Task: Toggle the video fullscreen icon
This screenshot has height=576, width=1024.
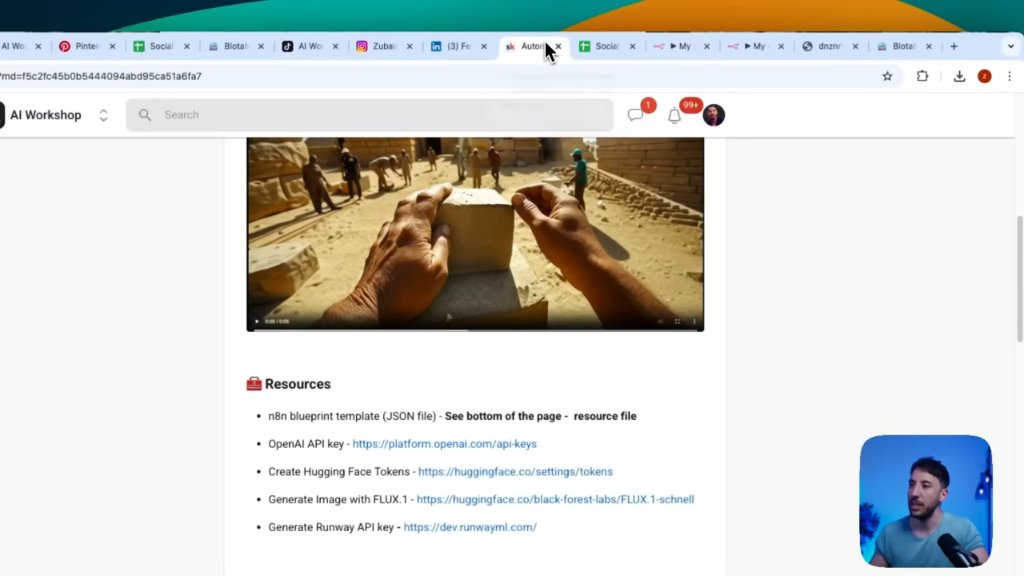Action: 677,321
